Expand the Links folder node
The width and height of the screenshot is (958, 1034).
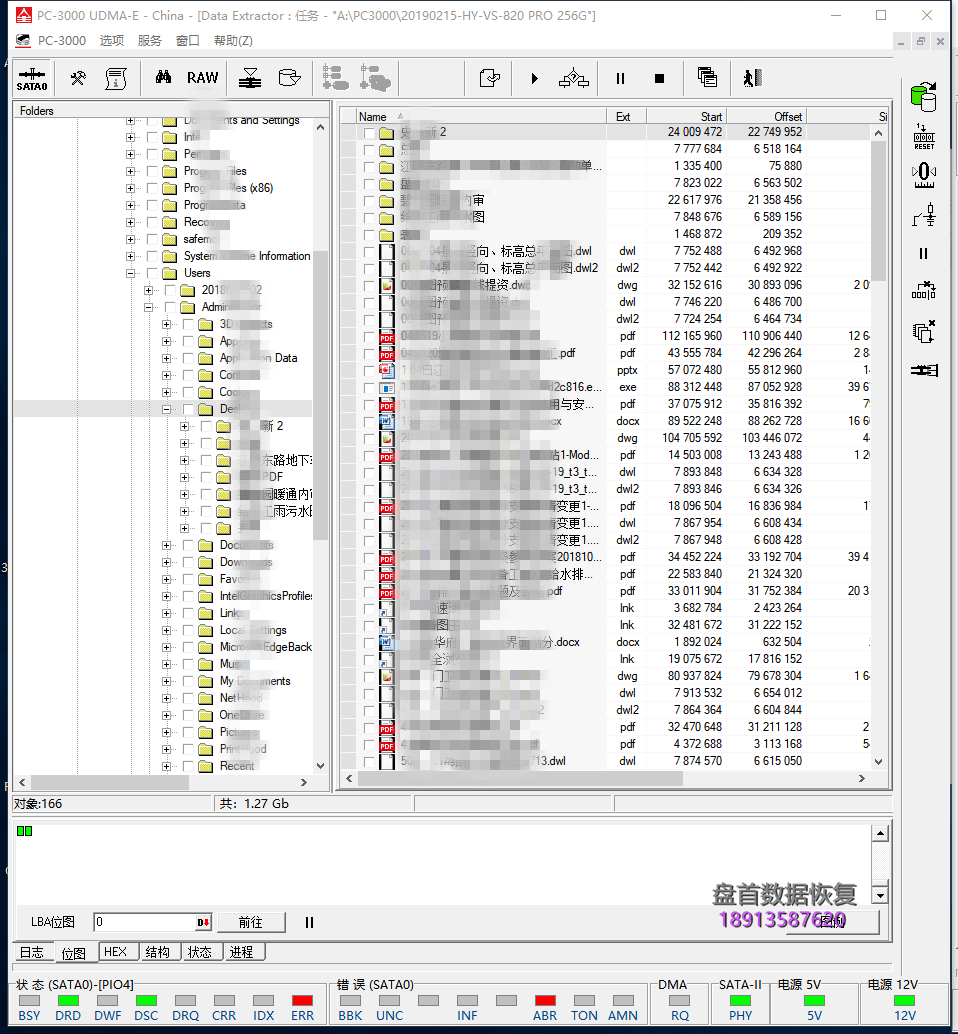pyautogui.click(x=166, y=613)
